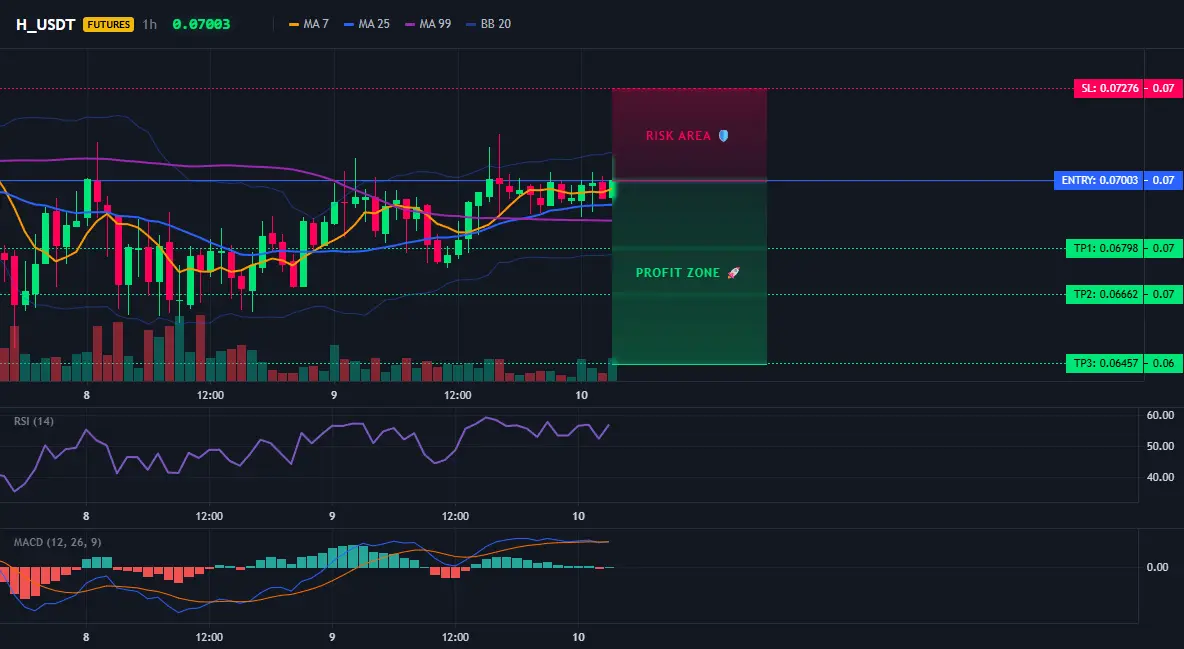Click the SL: 0.07276 stop loss label
The image size is (1184, 649).
coord(1108,88)
